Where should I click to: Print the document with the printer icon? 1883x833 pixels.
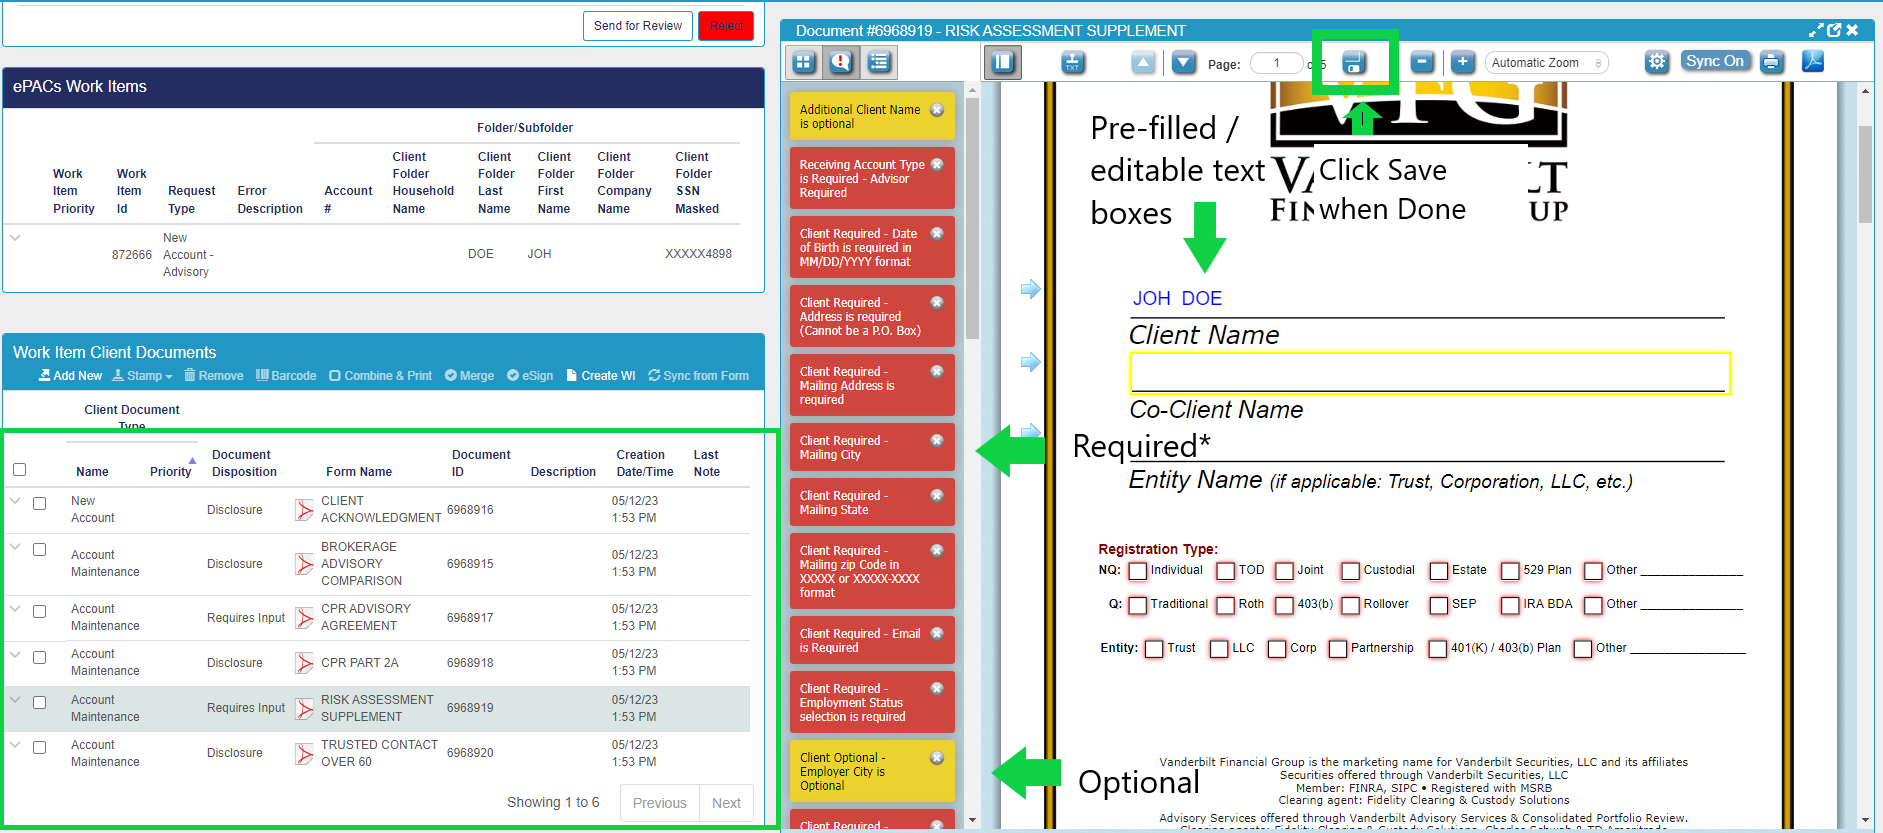pos(1772,62)
